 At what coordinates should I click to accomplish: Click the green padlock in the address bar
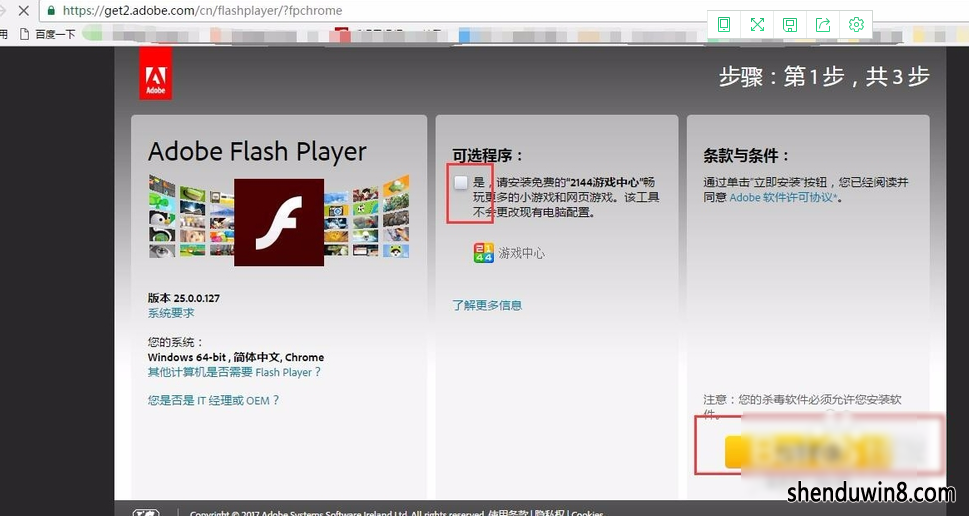(51, 11)
